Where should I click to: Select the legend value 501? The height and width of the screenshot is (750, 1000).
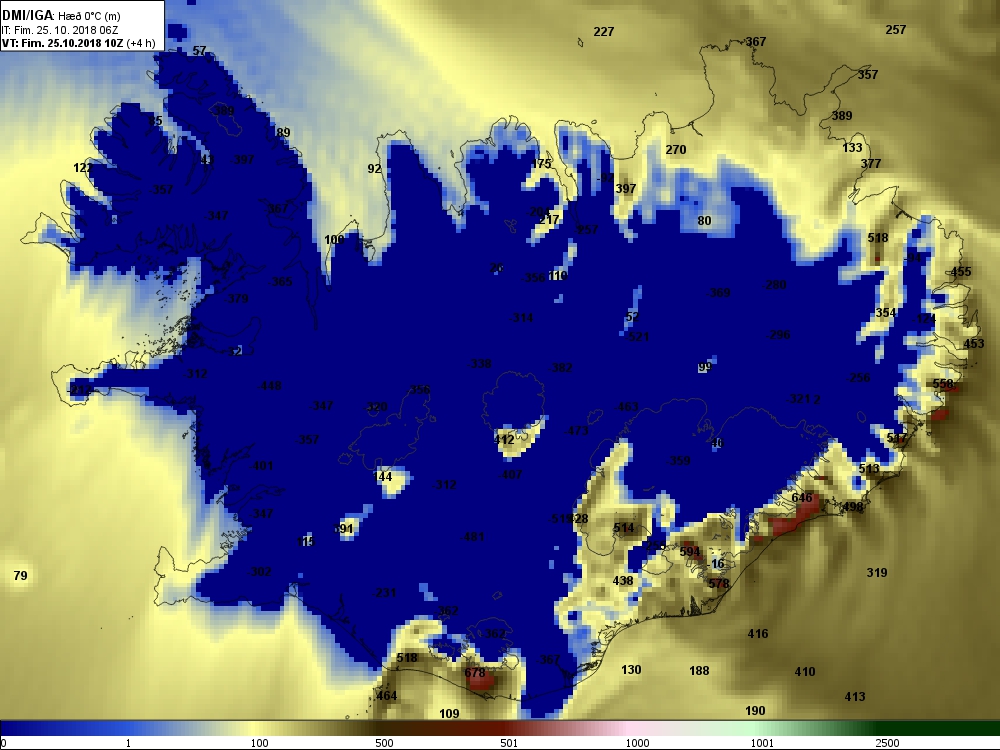coord(509,743)
